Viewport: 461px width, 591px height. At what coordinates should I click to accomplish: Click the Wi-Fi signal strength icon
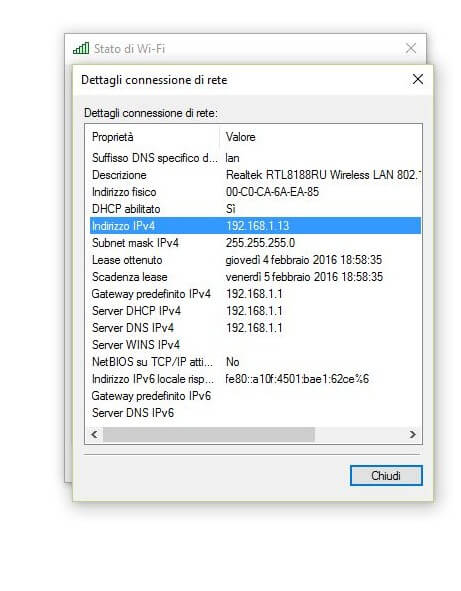[81, 48]
